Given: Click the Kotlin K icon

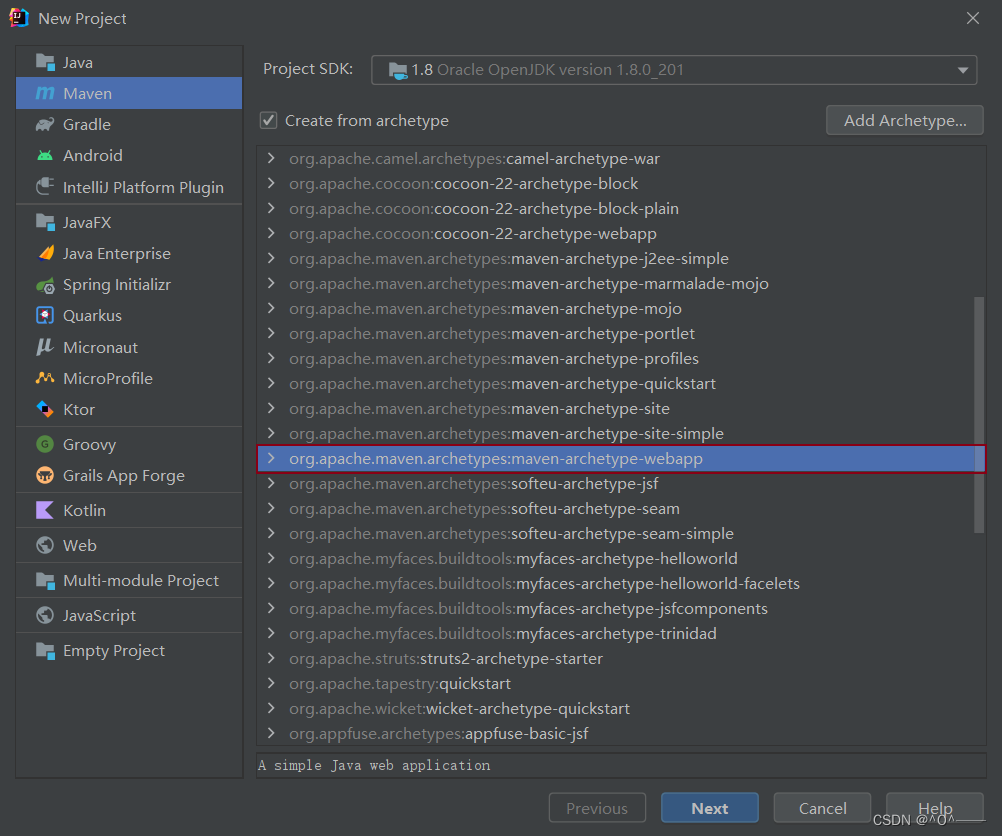Looking at the screenshot, I should point(45,510).
